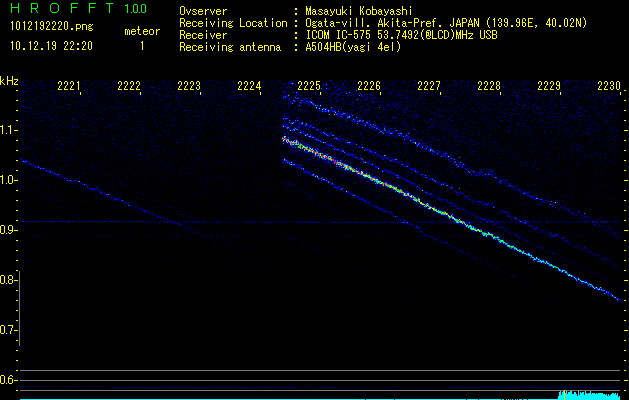629x400 pixels.
Task: Click the 2224 time axis marker
Action: tap(249, 85)
